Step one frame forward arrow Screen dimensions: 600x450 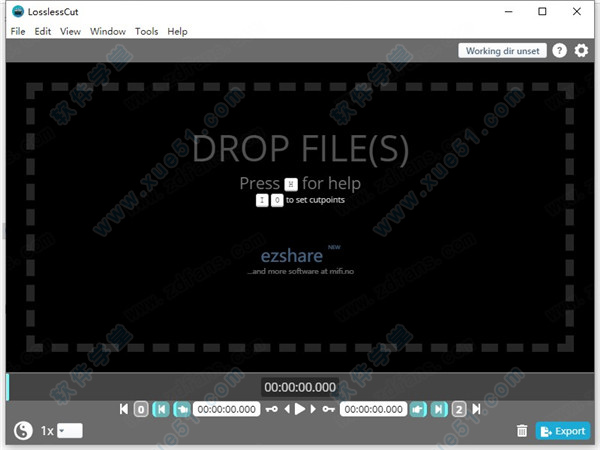(x=313, y=409)
